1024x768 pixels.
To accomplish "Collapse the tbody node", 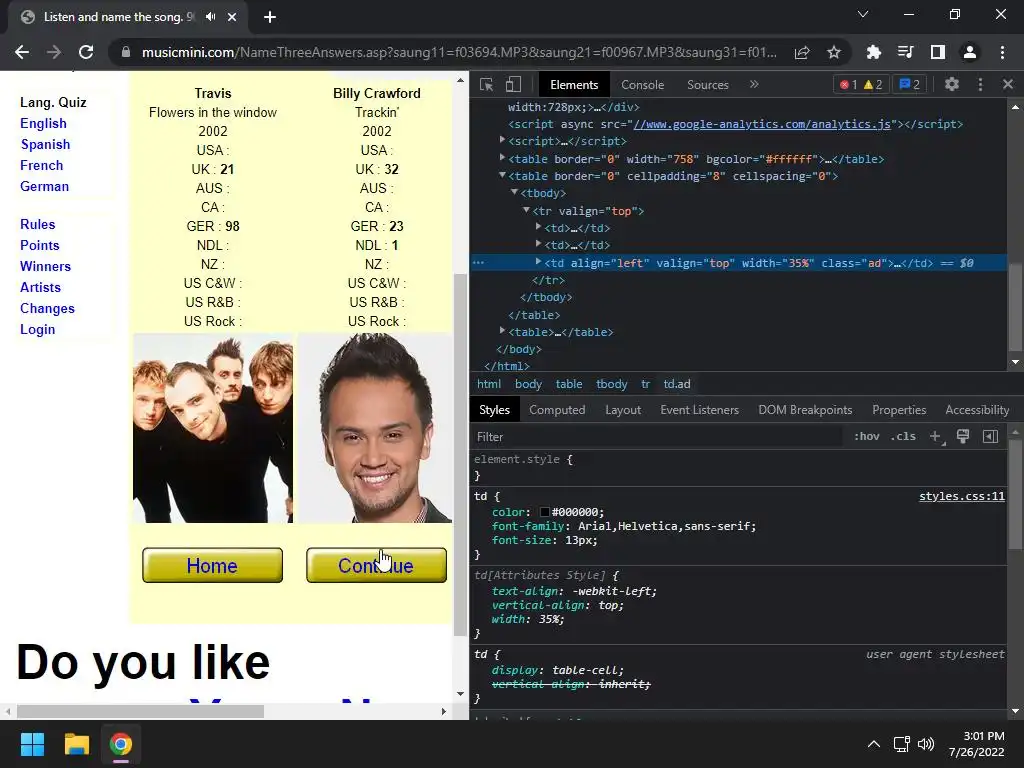I will pos(515,192).
